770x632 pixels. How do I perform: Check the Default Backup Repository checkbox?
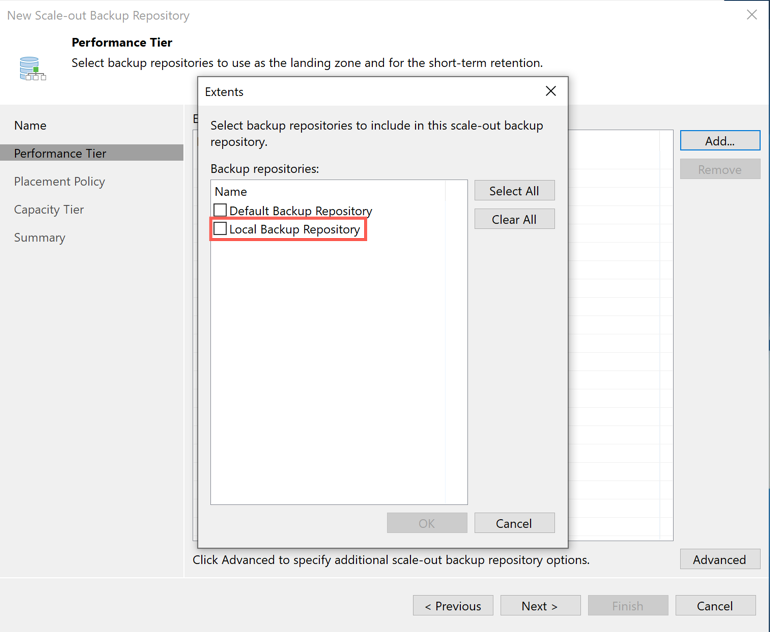tap(220, 211)
